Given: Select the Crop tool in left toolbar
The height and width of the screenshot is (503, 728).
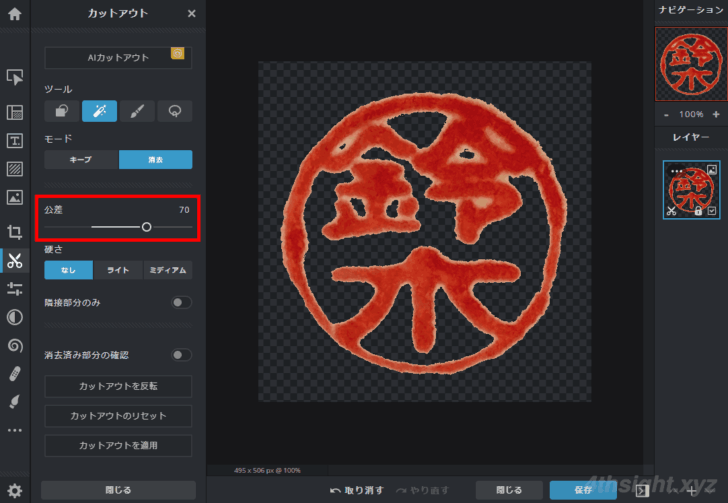Looking at the screenshot, I should (14, 232).
